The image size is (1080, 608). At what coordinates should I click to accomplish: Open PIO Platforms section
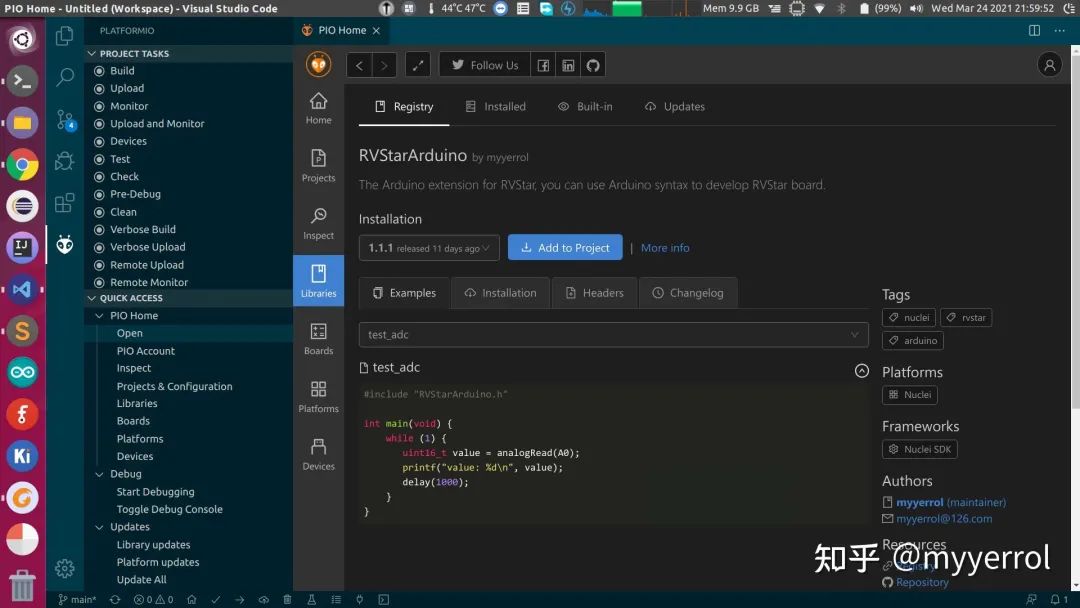318,397
